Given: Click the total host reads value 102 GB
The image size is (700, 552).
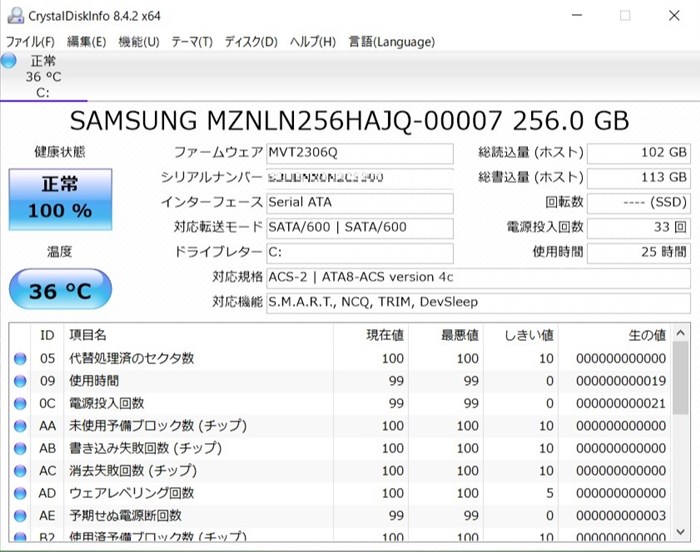Looking at the screenshot, I should click(x=639, y=153).
